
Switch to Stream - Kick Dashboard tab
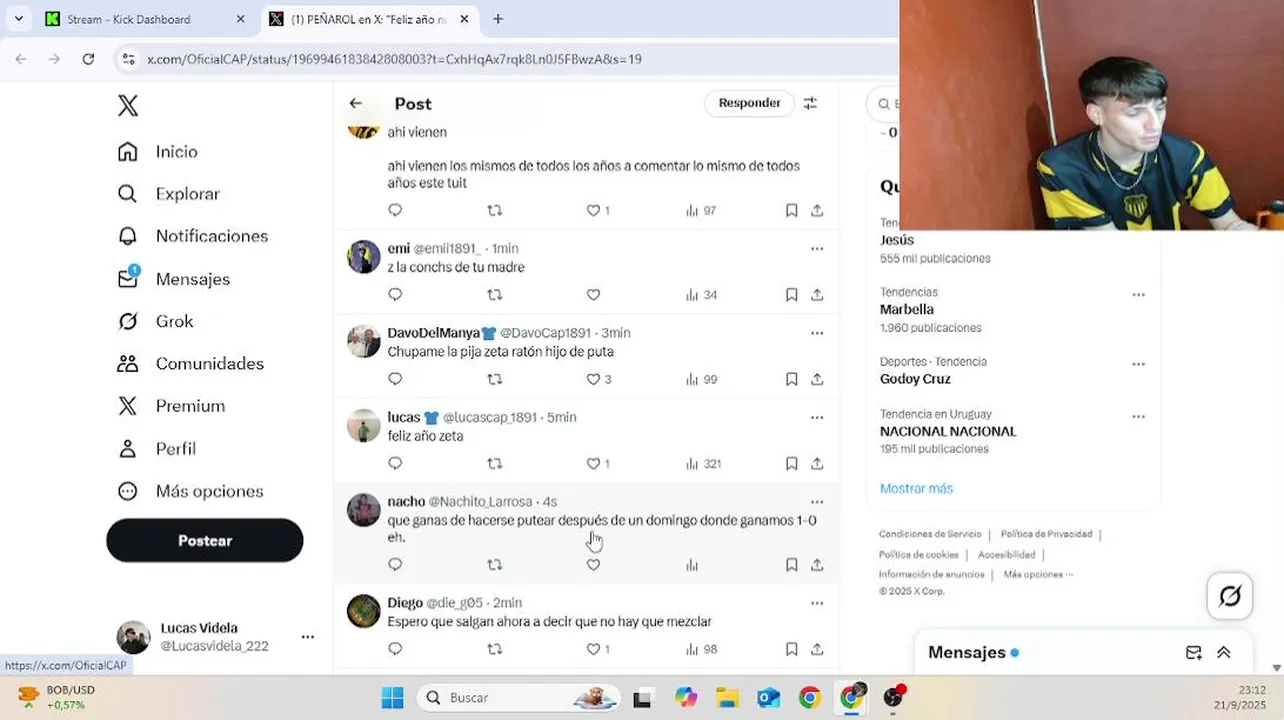point(146,19)
